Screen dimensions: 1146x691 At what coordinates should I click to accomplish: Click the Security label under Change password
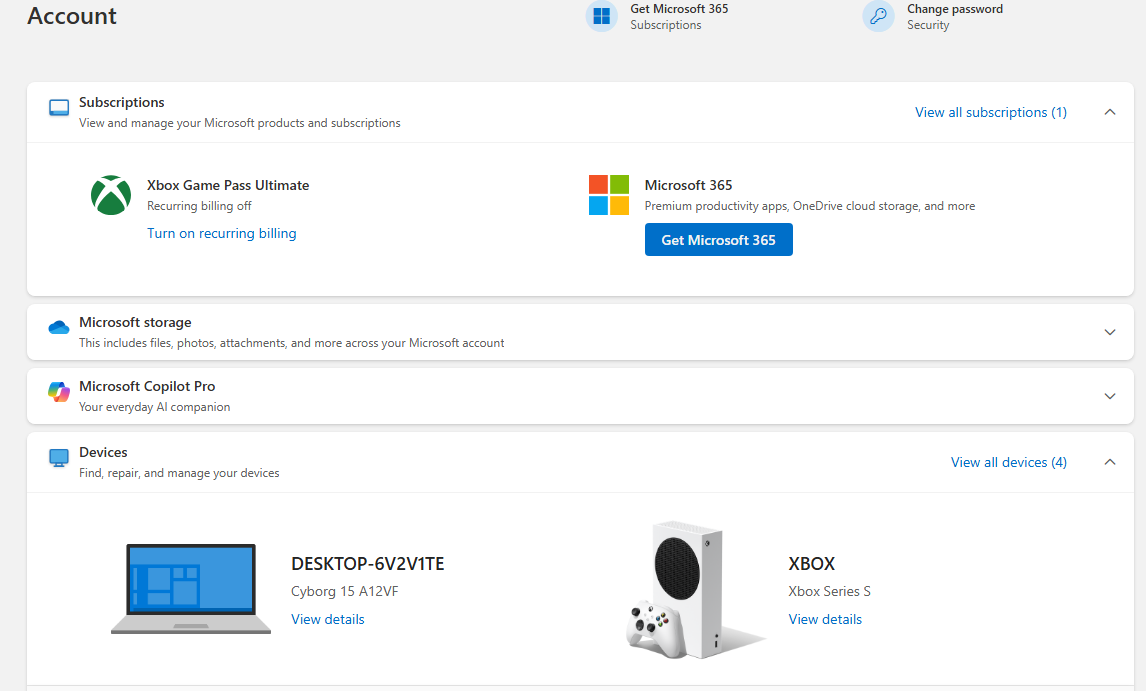coord(928,25)
